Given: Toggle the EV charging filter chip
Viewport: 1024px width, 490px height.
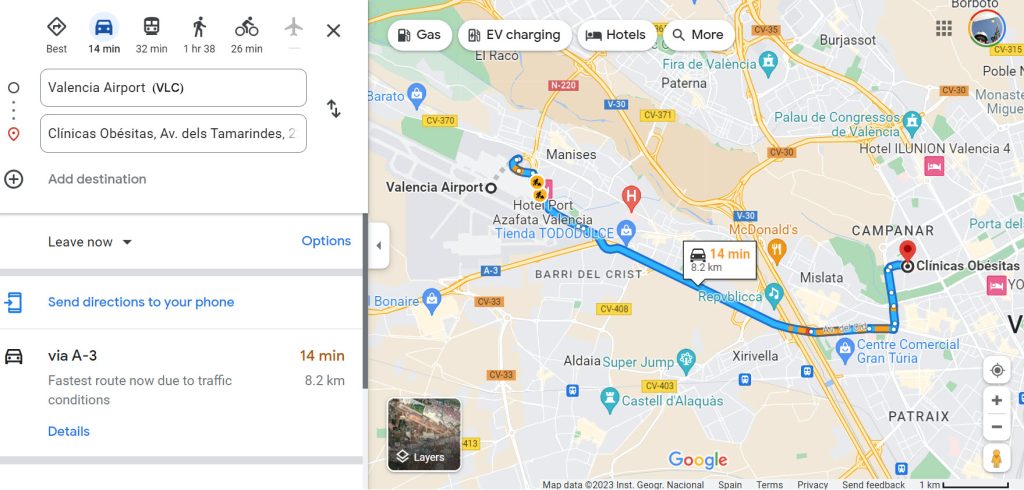Looking at the screenshot, I should point(515,35).
